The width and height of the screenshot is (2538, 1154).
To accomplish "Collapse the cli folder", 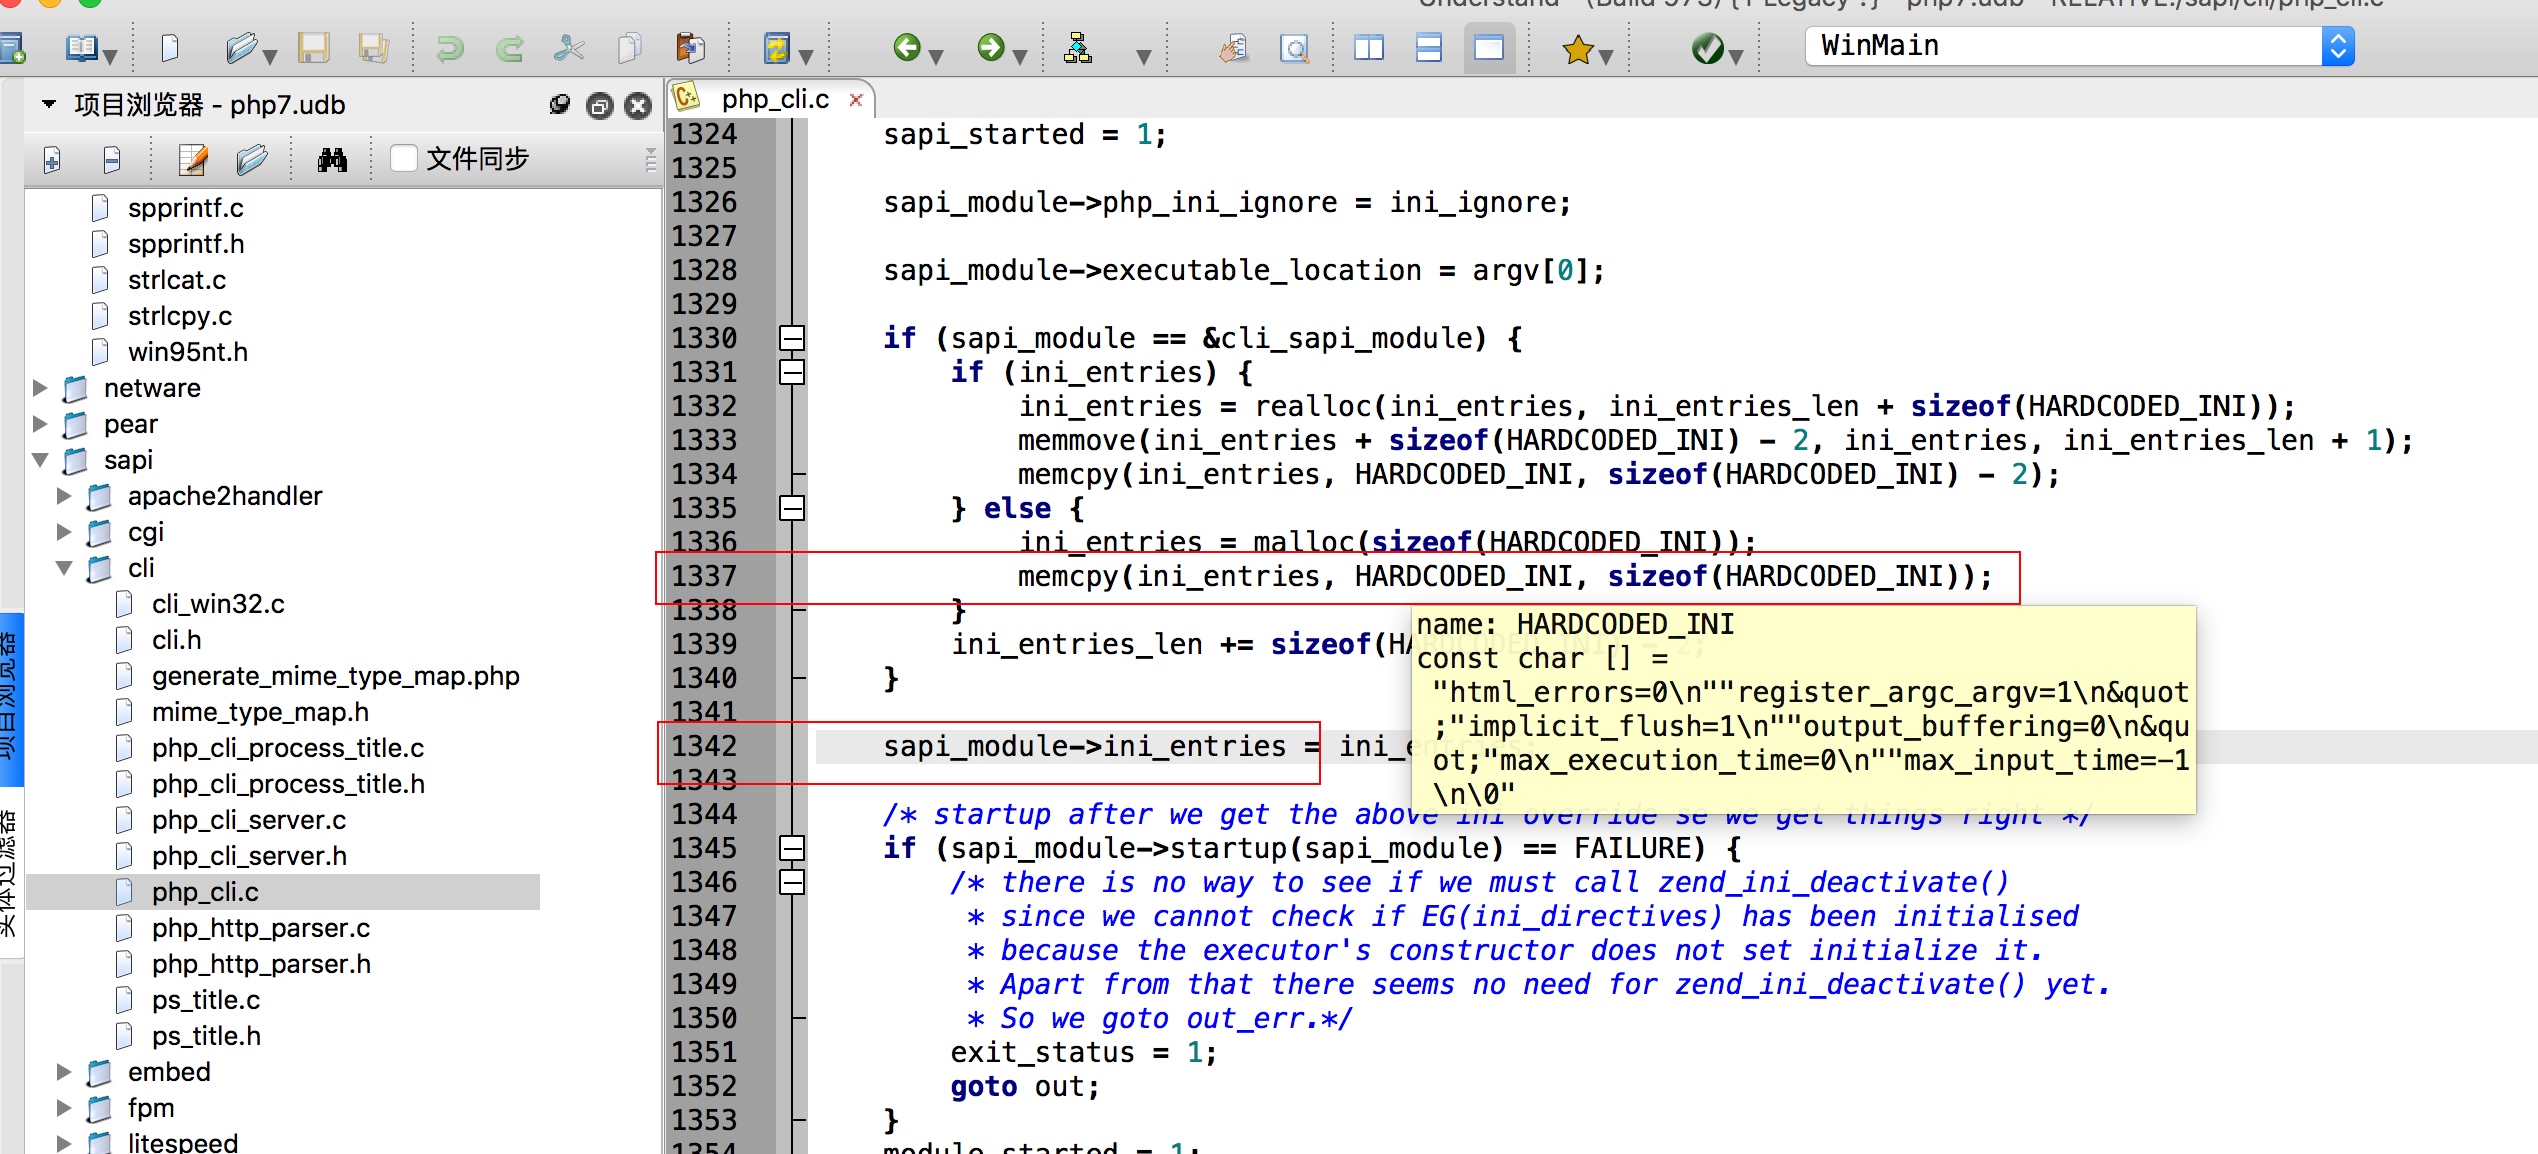I will tap(64, 568).
